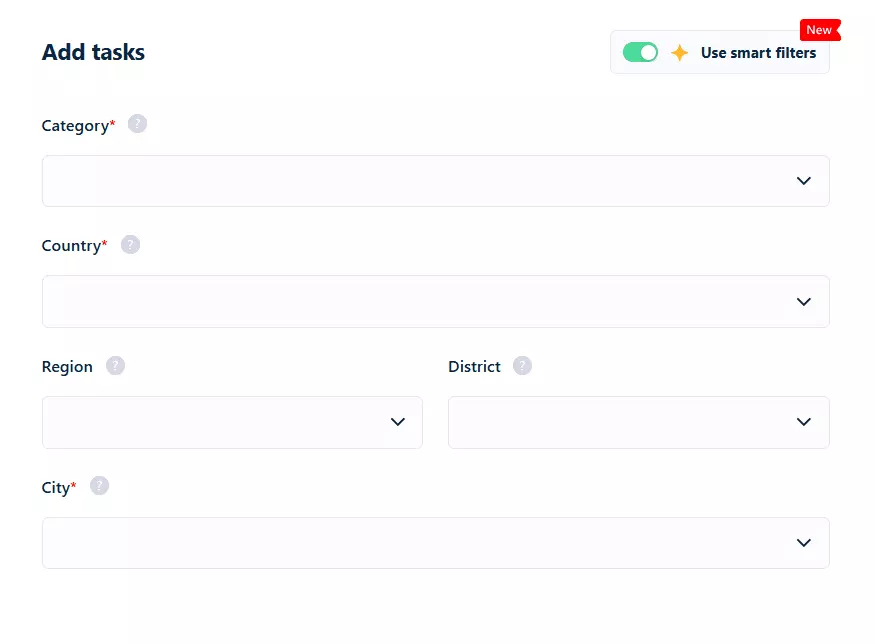Click the help icon next to Country

(130, 244)
